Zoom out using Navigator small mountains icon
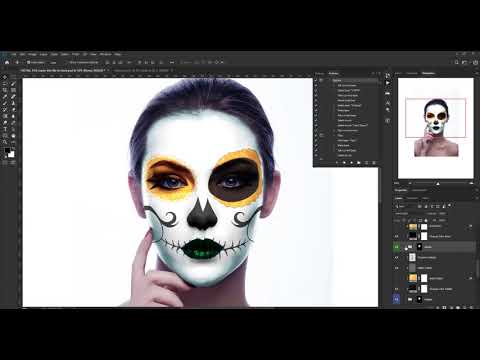Screen dimensions: 480x360 click(410, 183)
